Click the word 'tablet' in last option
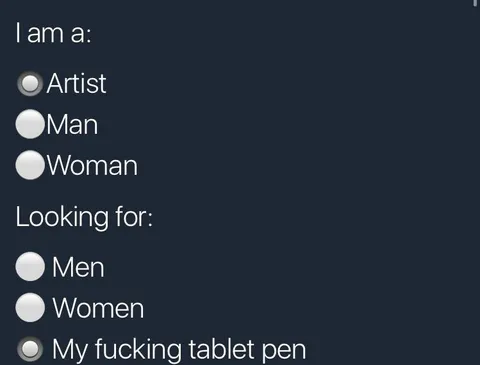Screen dimensions: 480x365 [221, 349]
